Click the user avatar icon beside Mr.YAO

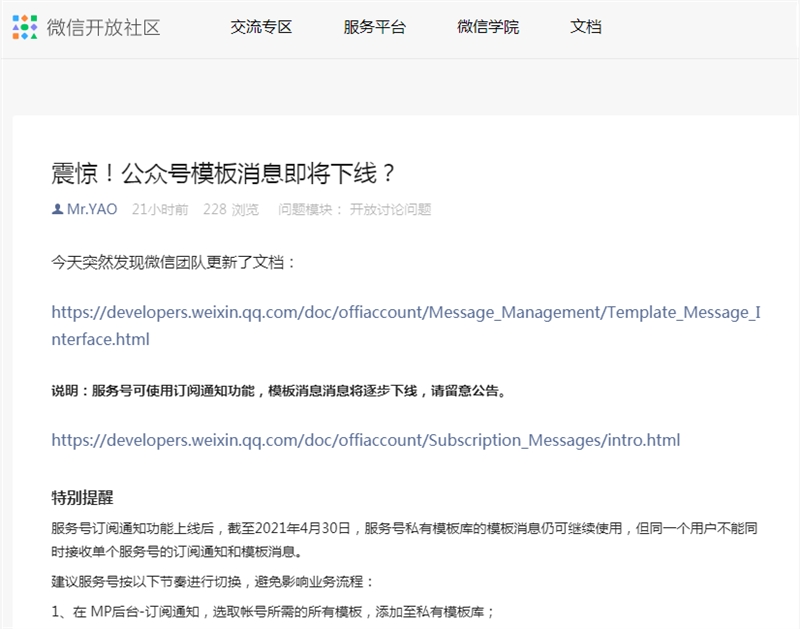coord(57,209)
